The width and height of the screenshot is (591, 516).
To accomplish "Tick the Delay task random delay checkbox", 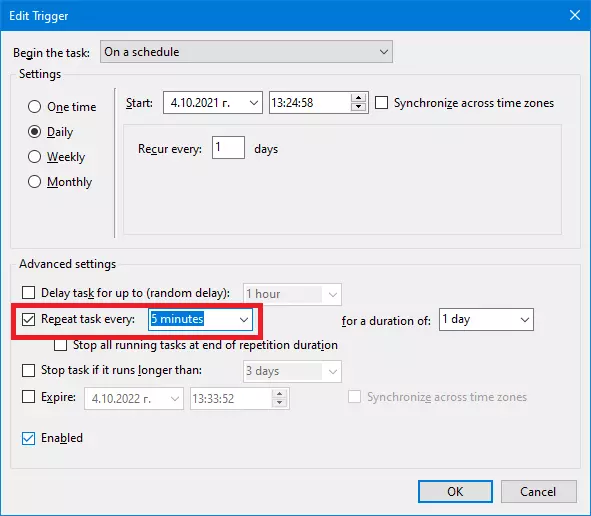I will tap(29, 292).
